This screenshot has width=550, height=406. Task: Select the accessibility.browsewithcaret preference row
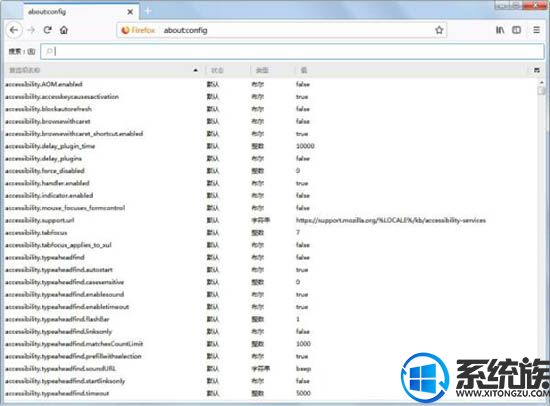point(270,121)
